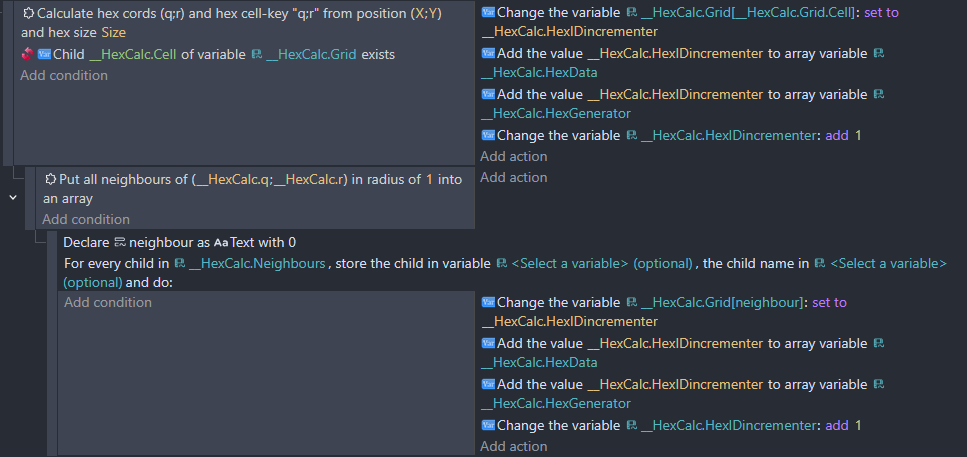Collapse the sub-event with the left chevron
Image resolution: width=967 pixels, height=457 pixels.
click(13, 198)
